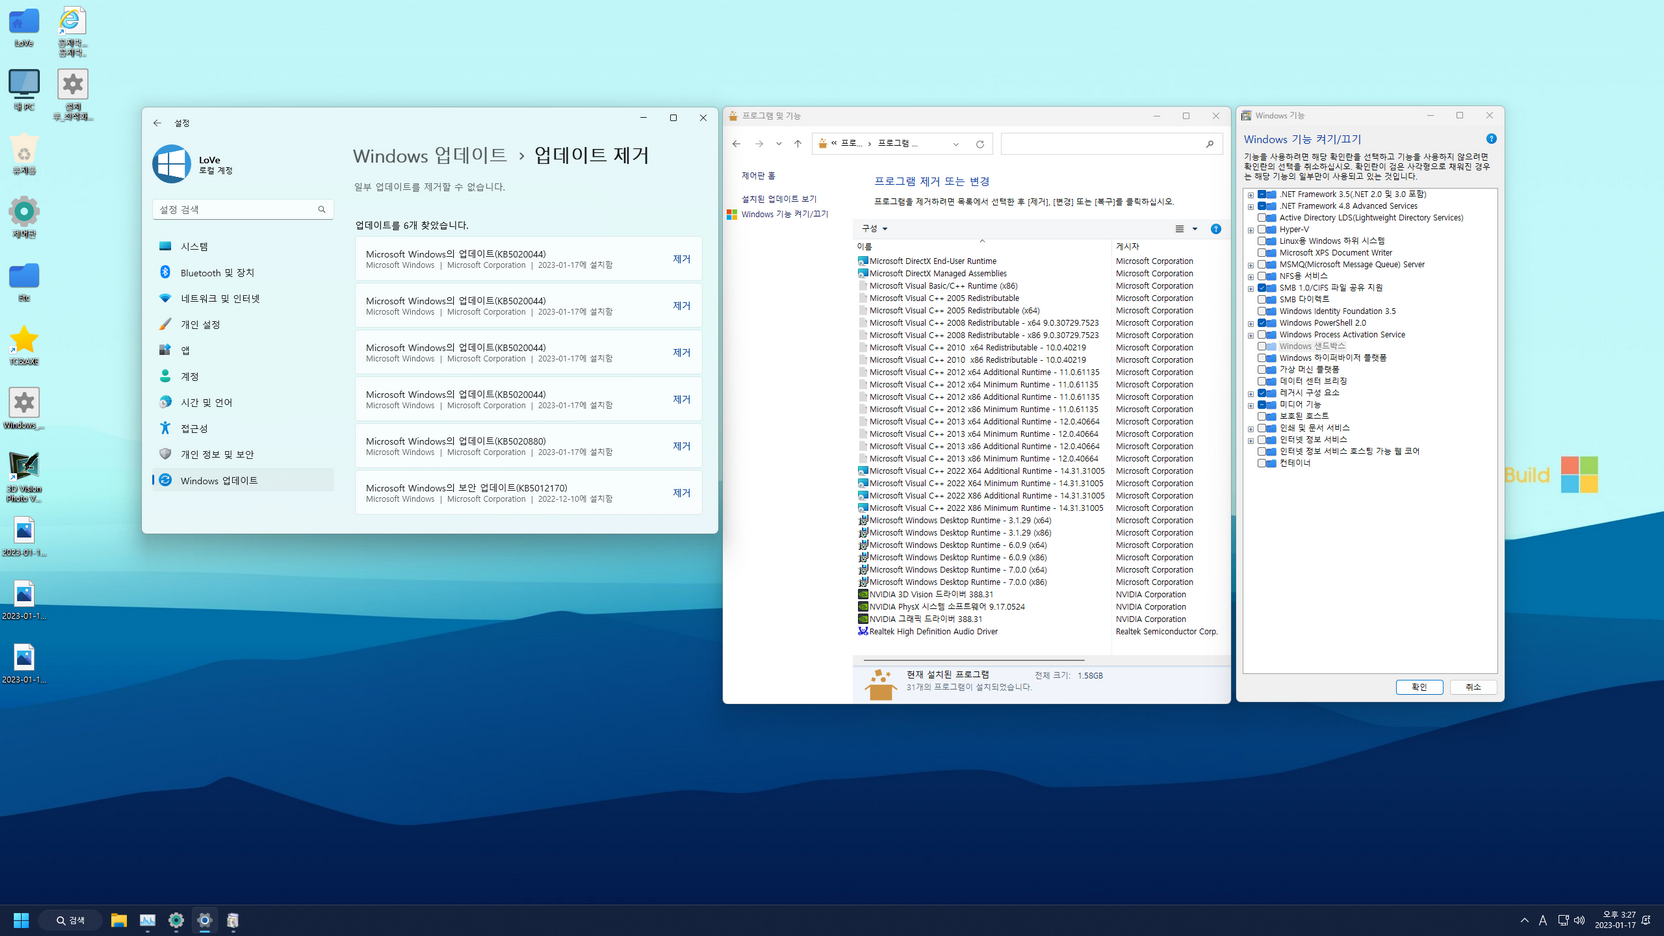
Task: Click the 게시자 column header
Action: [x=1127, y=247]
